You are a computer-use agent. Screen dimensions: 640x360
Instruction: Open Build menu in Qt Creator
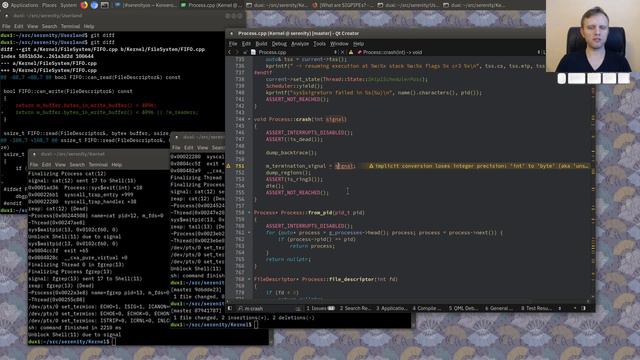261,44
